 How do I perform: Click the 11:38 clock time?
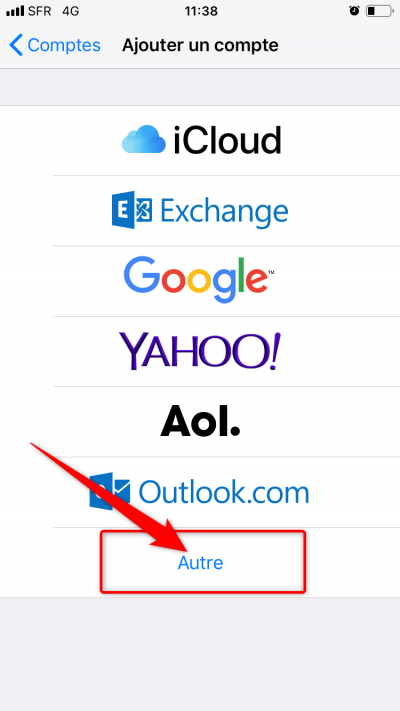tap(200, 11)
